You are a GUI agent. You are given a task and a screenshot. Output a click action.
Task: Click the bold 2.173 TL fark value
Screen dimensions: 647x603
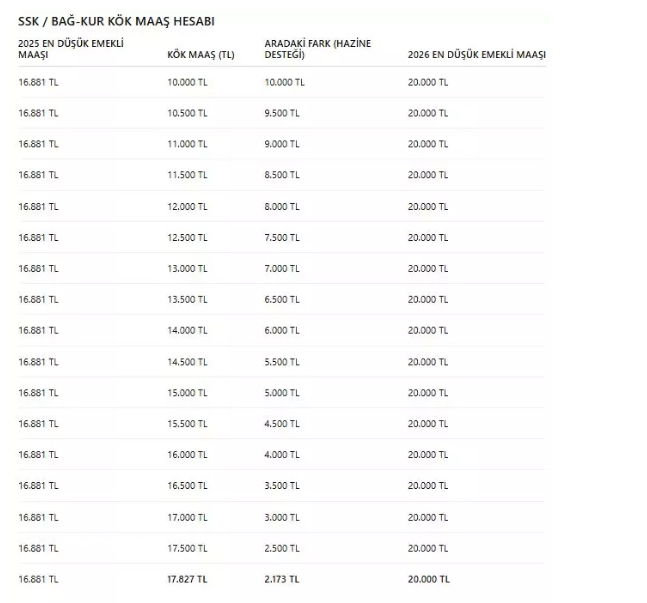coord(282,579)
